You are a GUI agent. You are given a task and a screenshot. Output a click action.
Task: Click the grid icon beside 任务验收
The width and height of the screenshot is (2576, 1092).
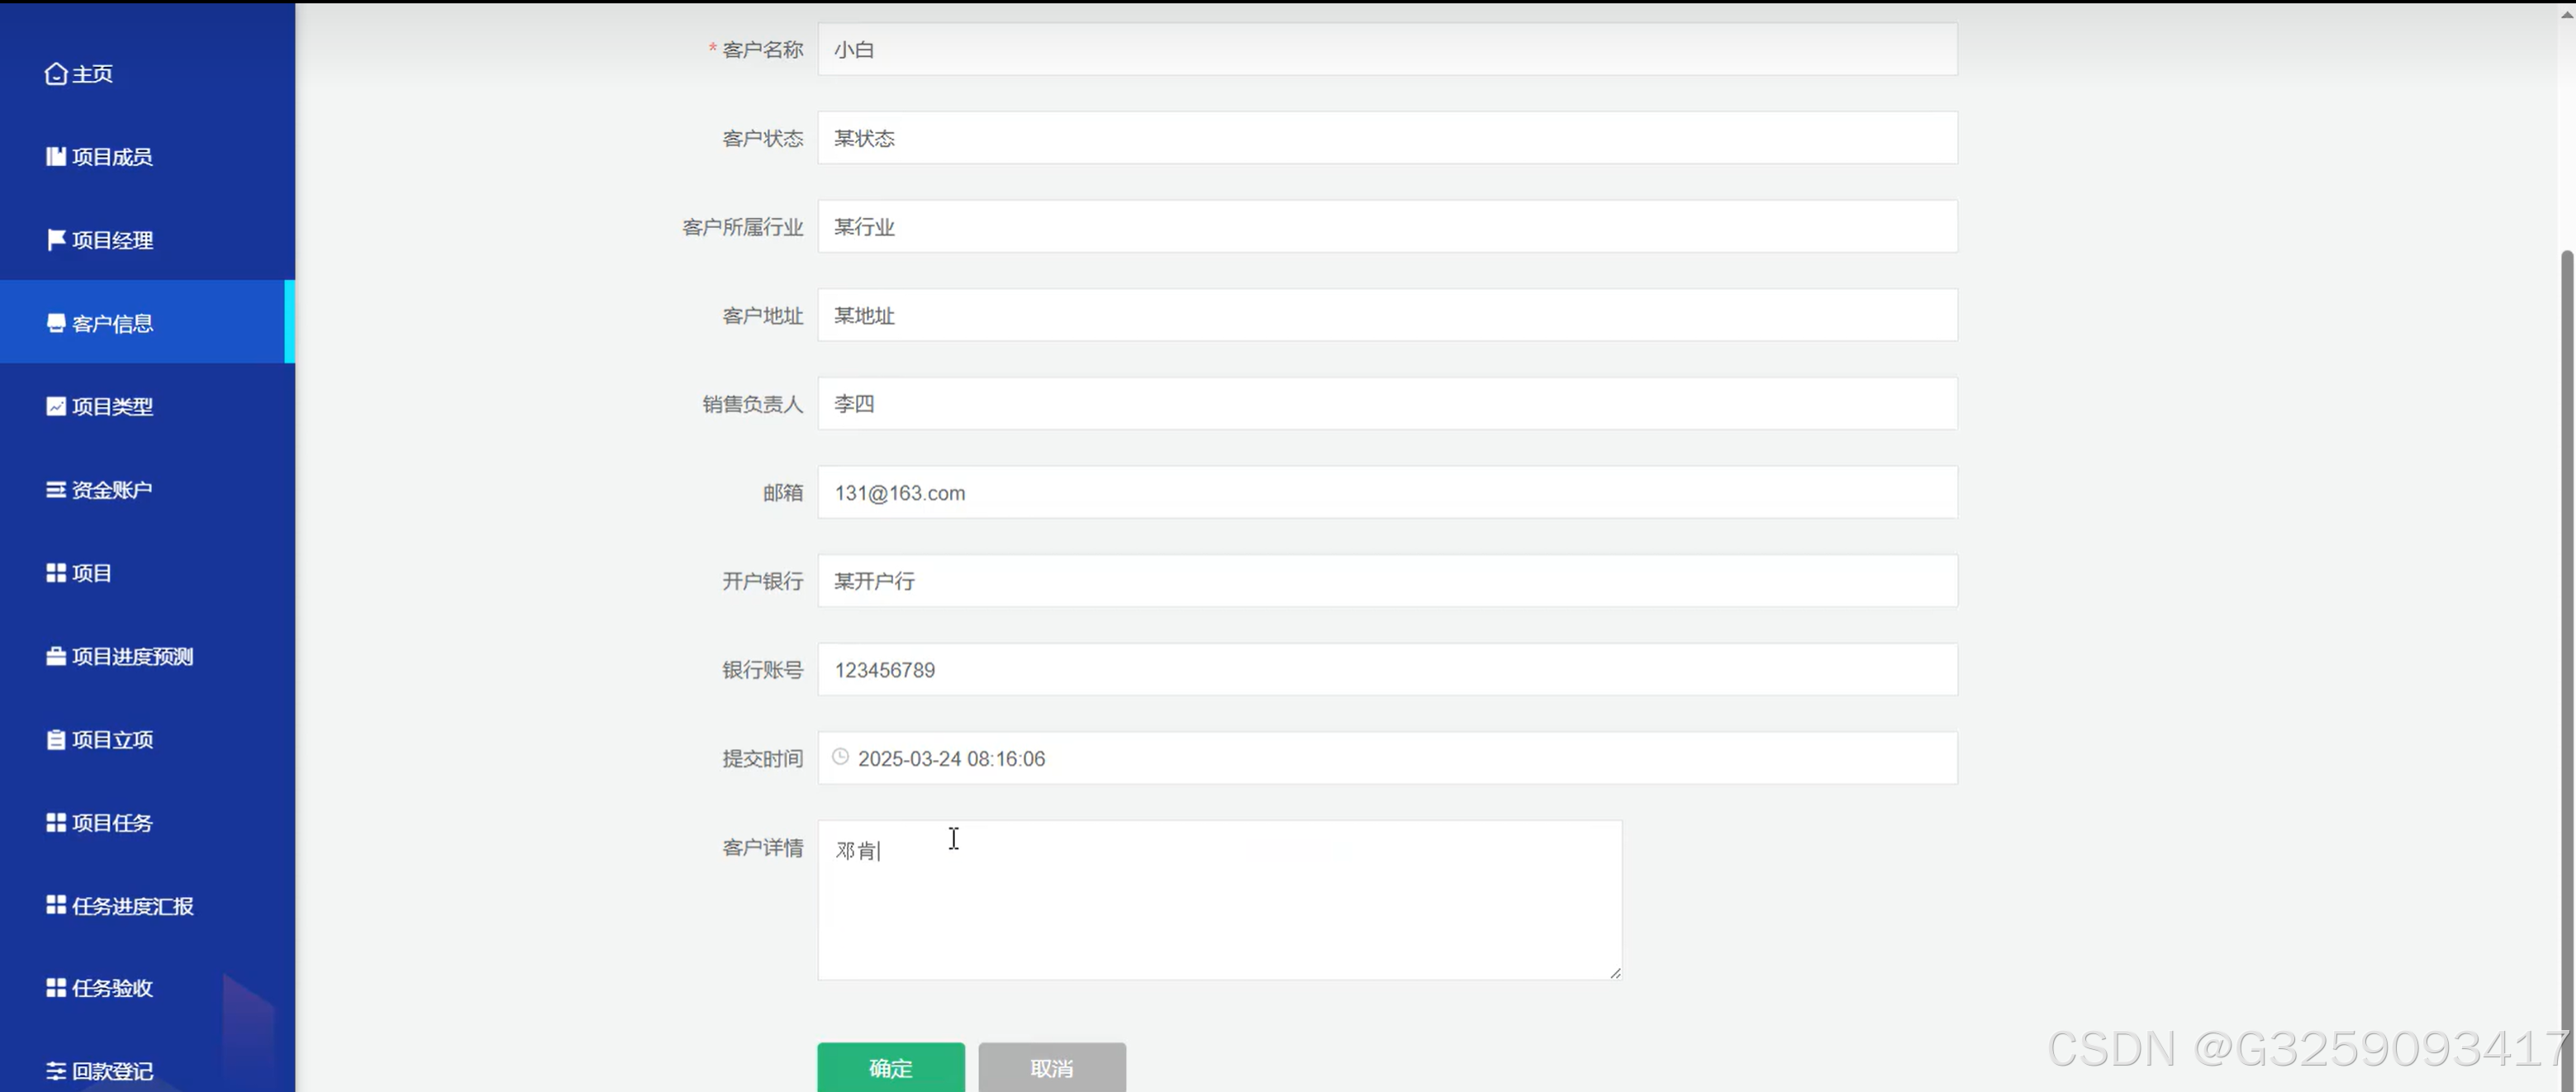tap(56, 988)
